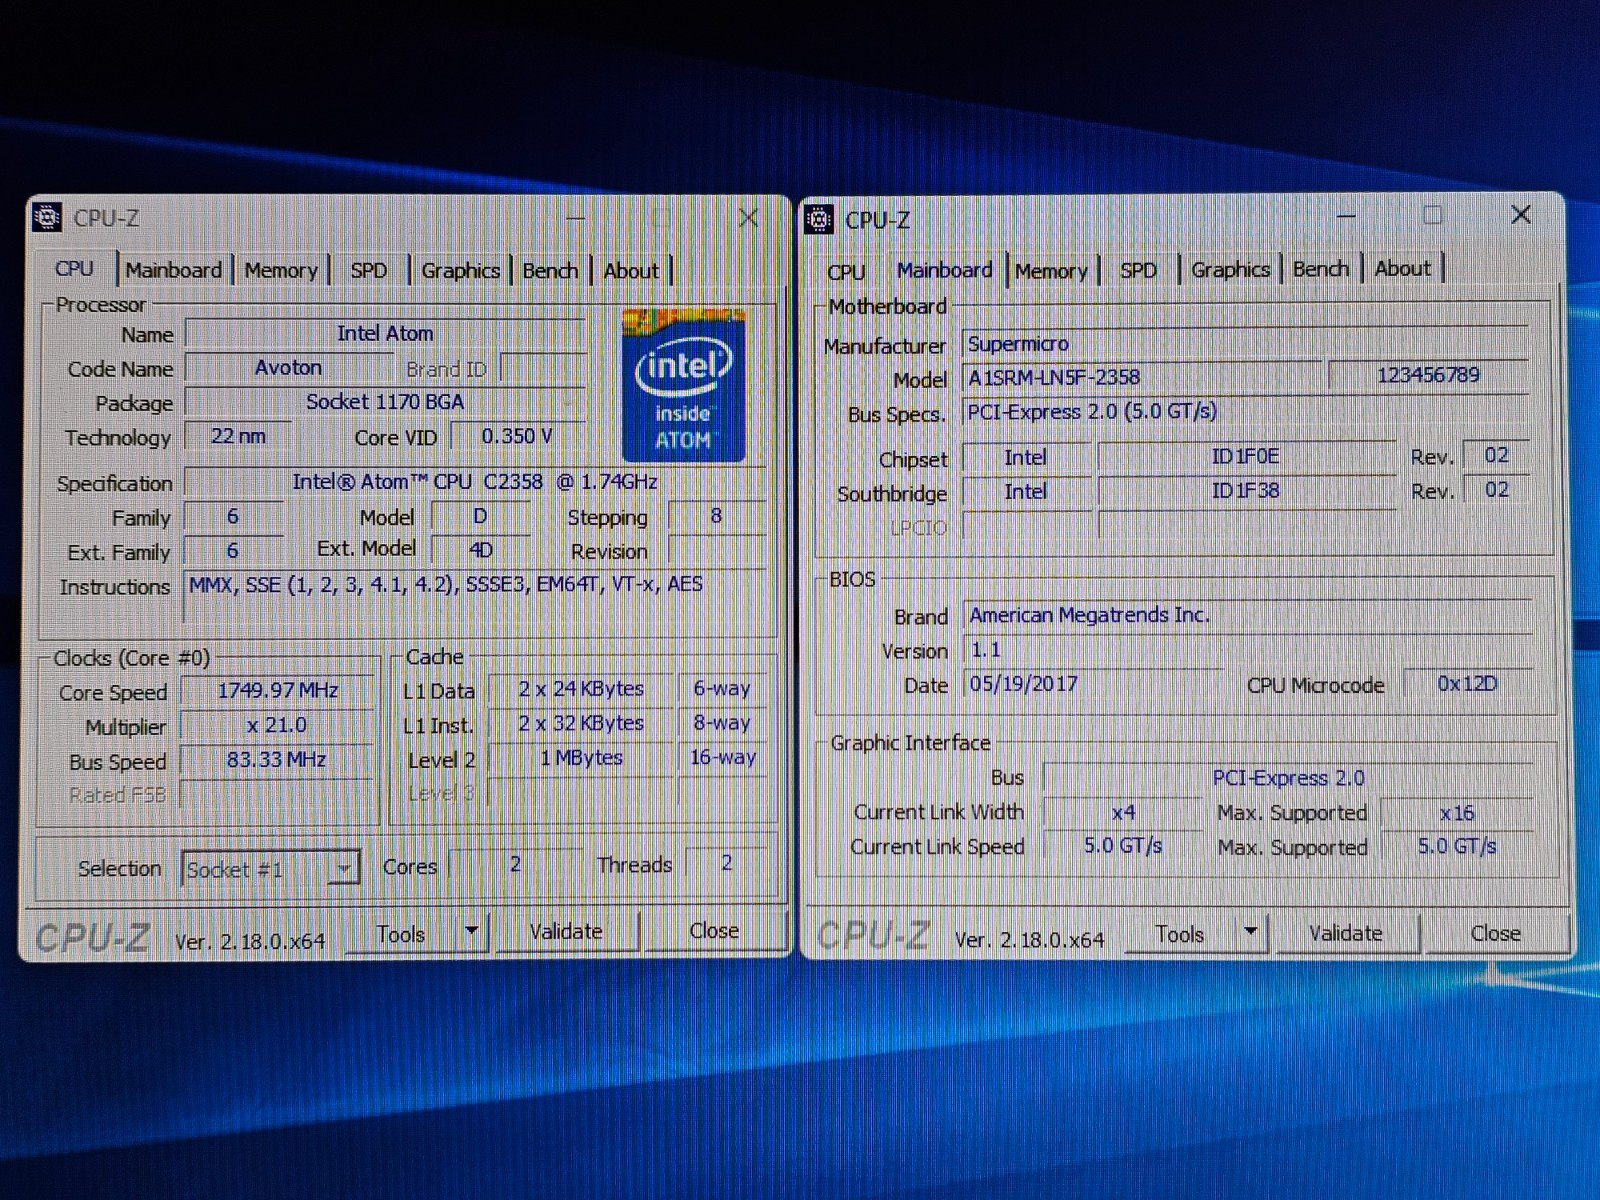The width and height of the screenshot is (1600, 1200).
Task: Open Tools dropdown arrow in right window
Action: [1250, 932]
